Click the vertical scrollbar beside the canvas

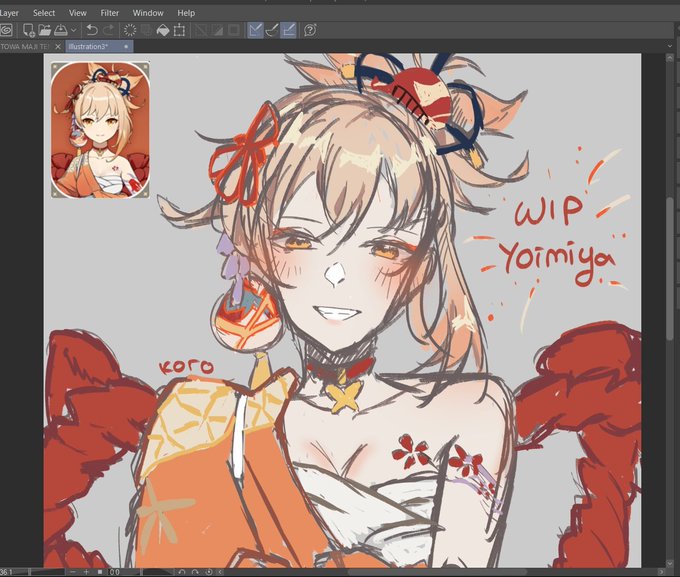[670, 269]
